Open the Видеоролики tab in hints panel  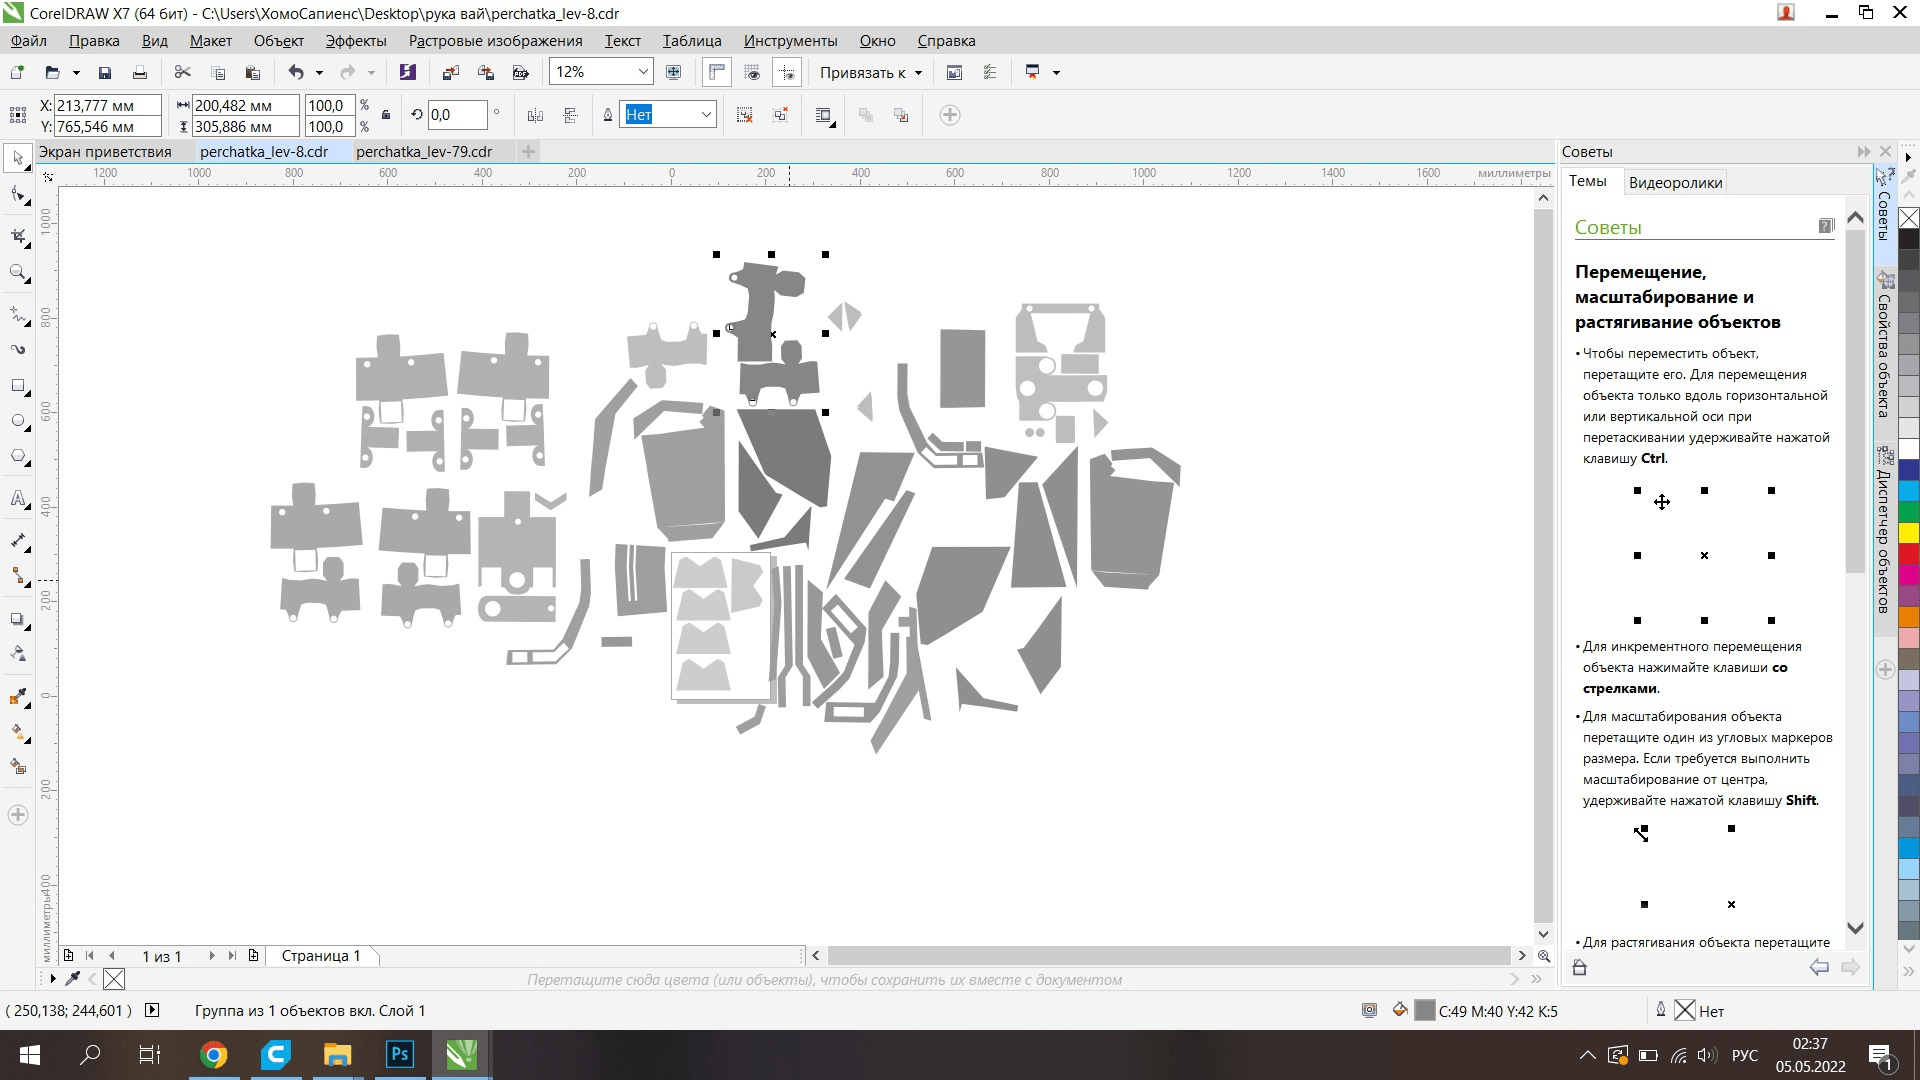pos(1675,182)
